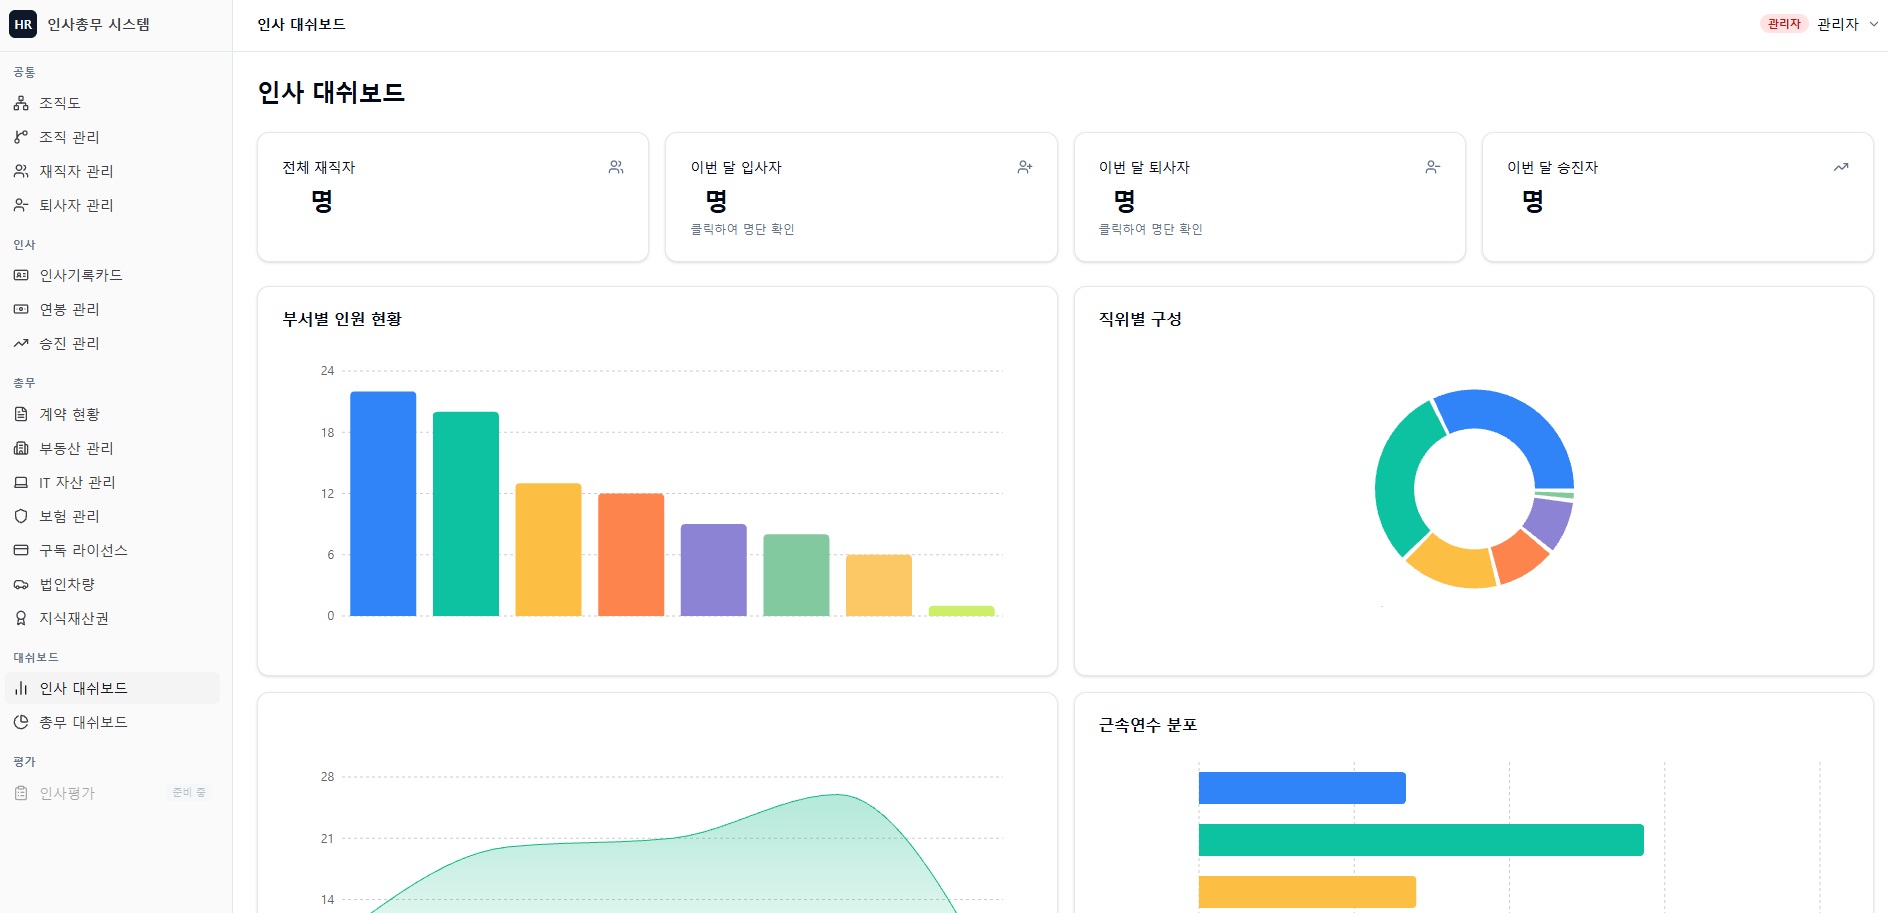Click the 재직자 관리 people icon
The width and height of the screenshot is (1888, 913).
click(21, 171)
